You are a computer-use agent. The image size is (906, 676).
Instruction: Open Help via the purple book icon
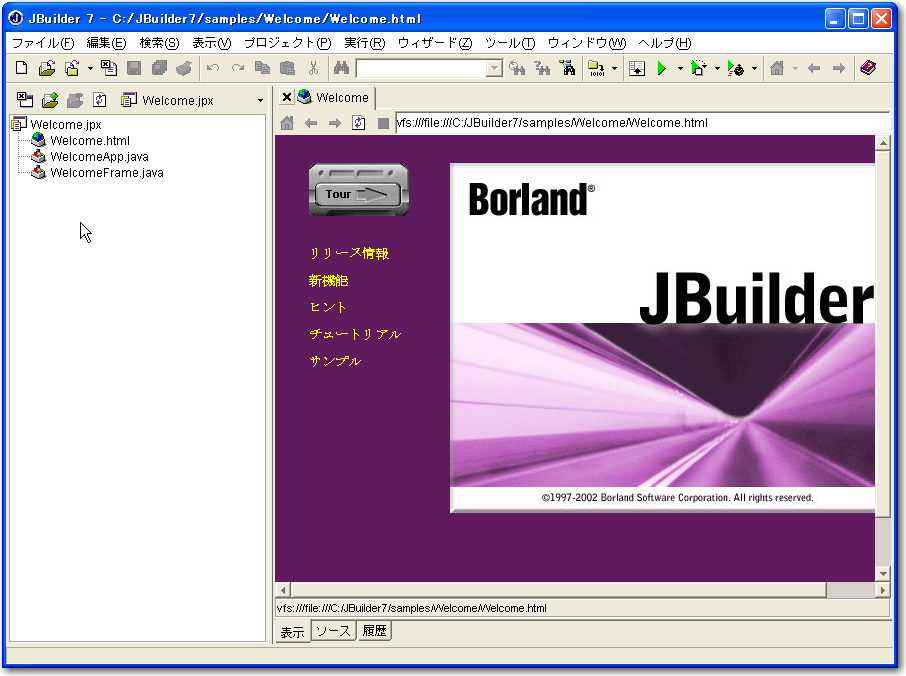coord(867,69)
